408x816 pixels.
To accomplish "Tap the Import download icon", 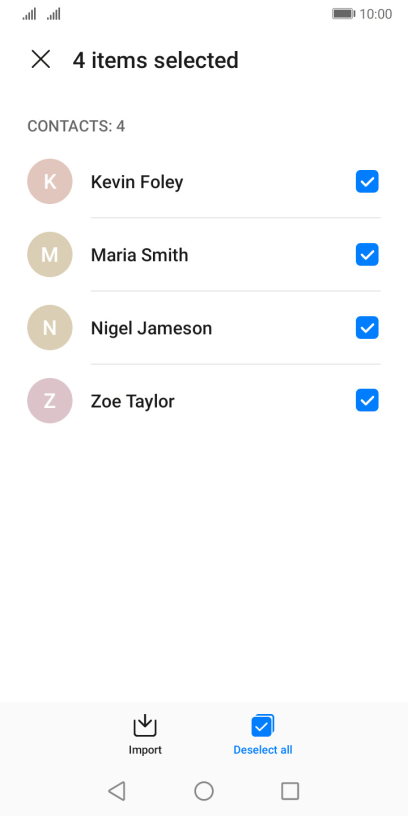I will click(x=145, y=725).
